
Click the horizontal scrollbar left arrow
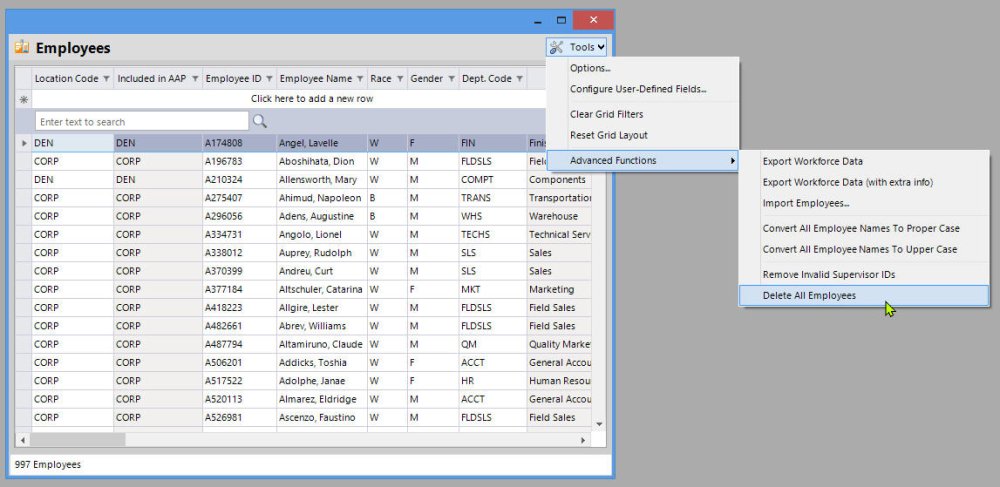pyautogui.click(x=23, y=440)
